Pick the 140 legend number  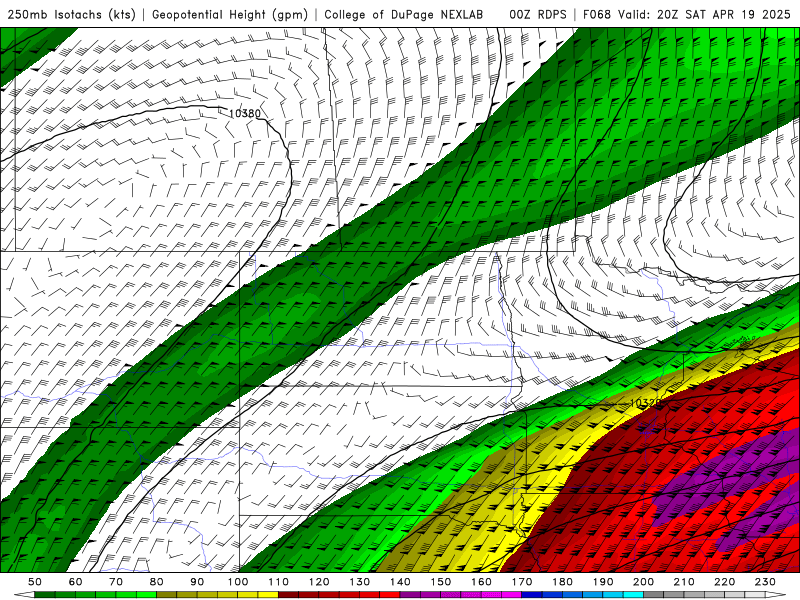[x=400, y=582]
